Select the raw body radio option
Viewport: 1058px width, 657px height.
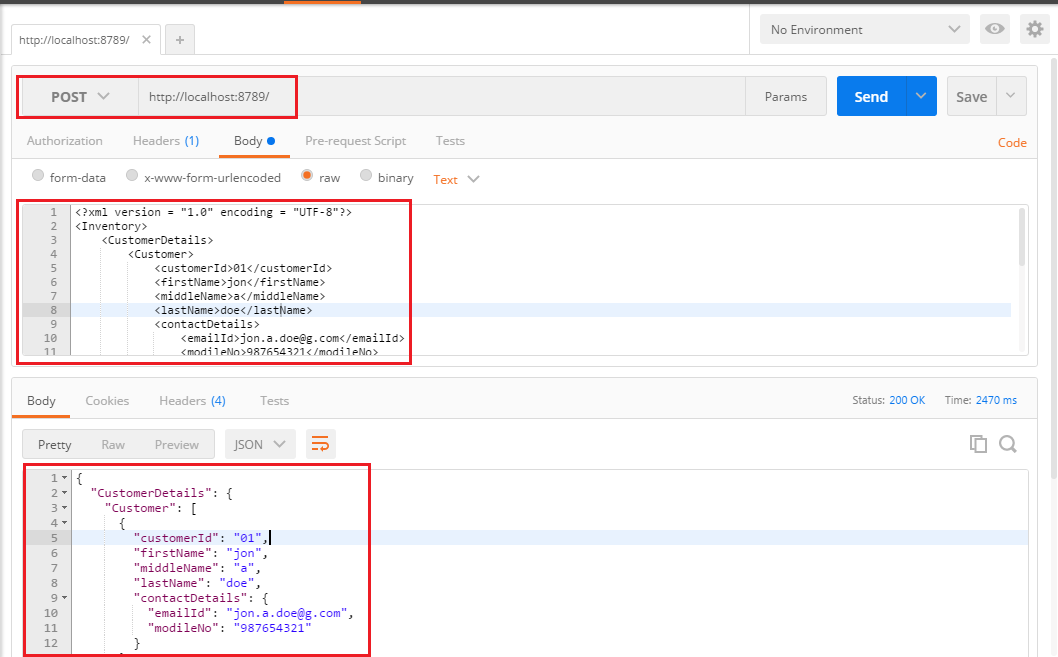307,175
